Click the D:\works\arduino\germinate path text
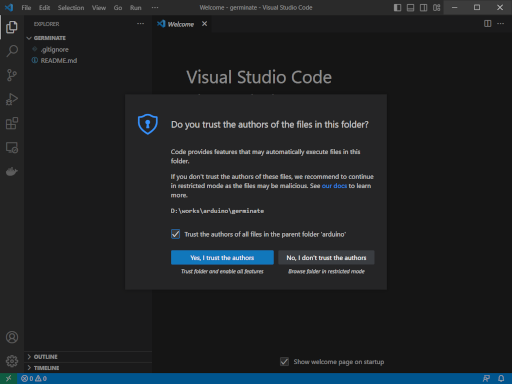This screenshot has height=384, width=512. pos(217,211)
